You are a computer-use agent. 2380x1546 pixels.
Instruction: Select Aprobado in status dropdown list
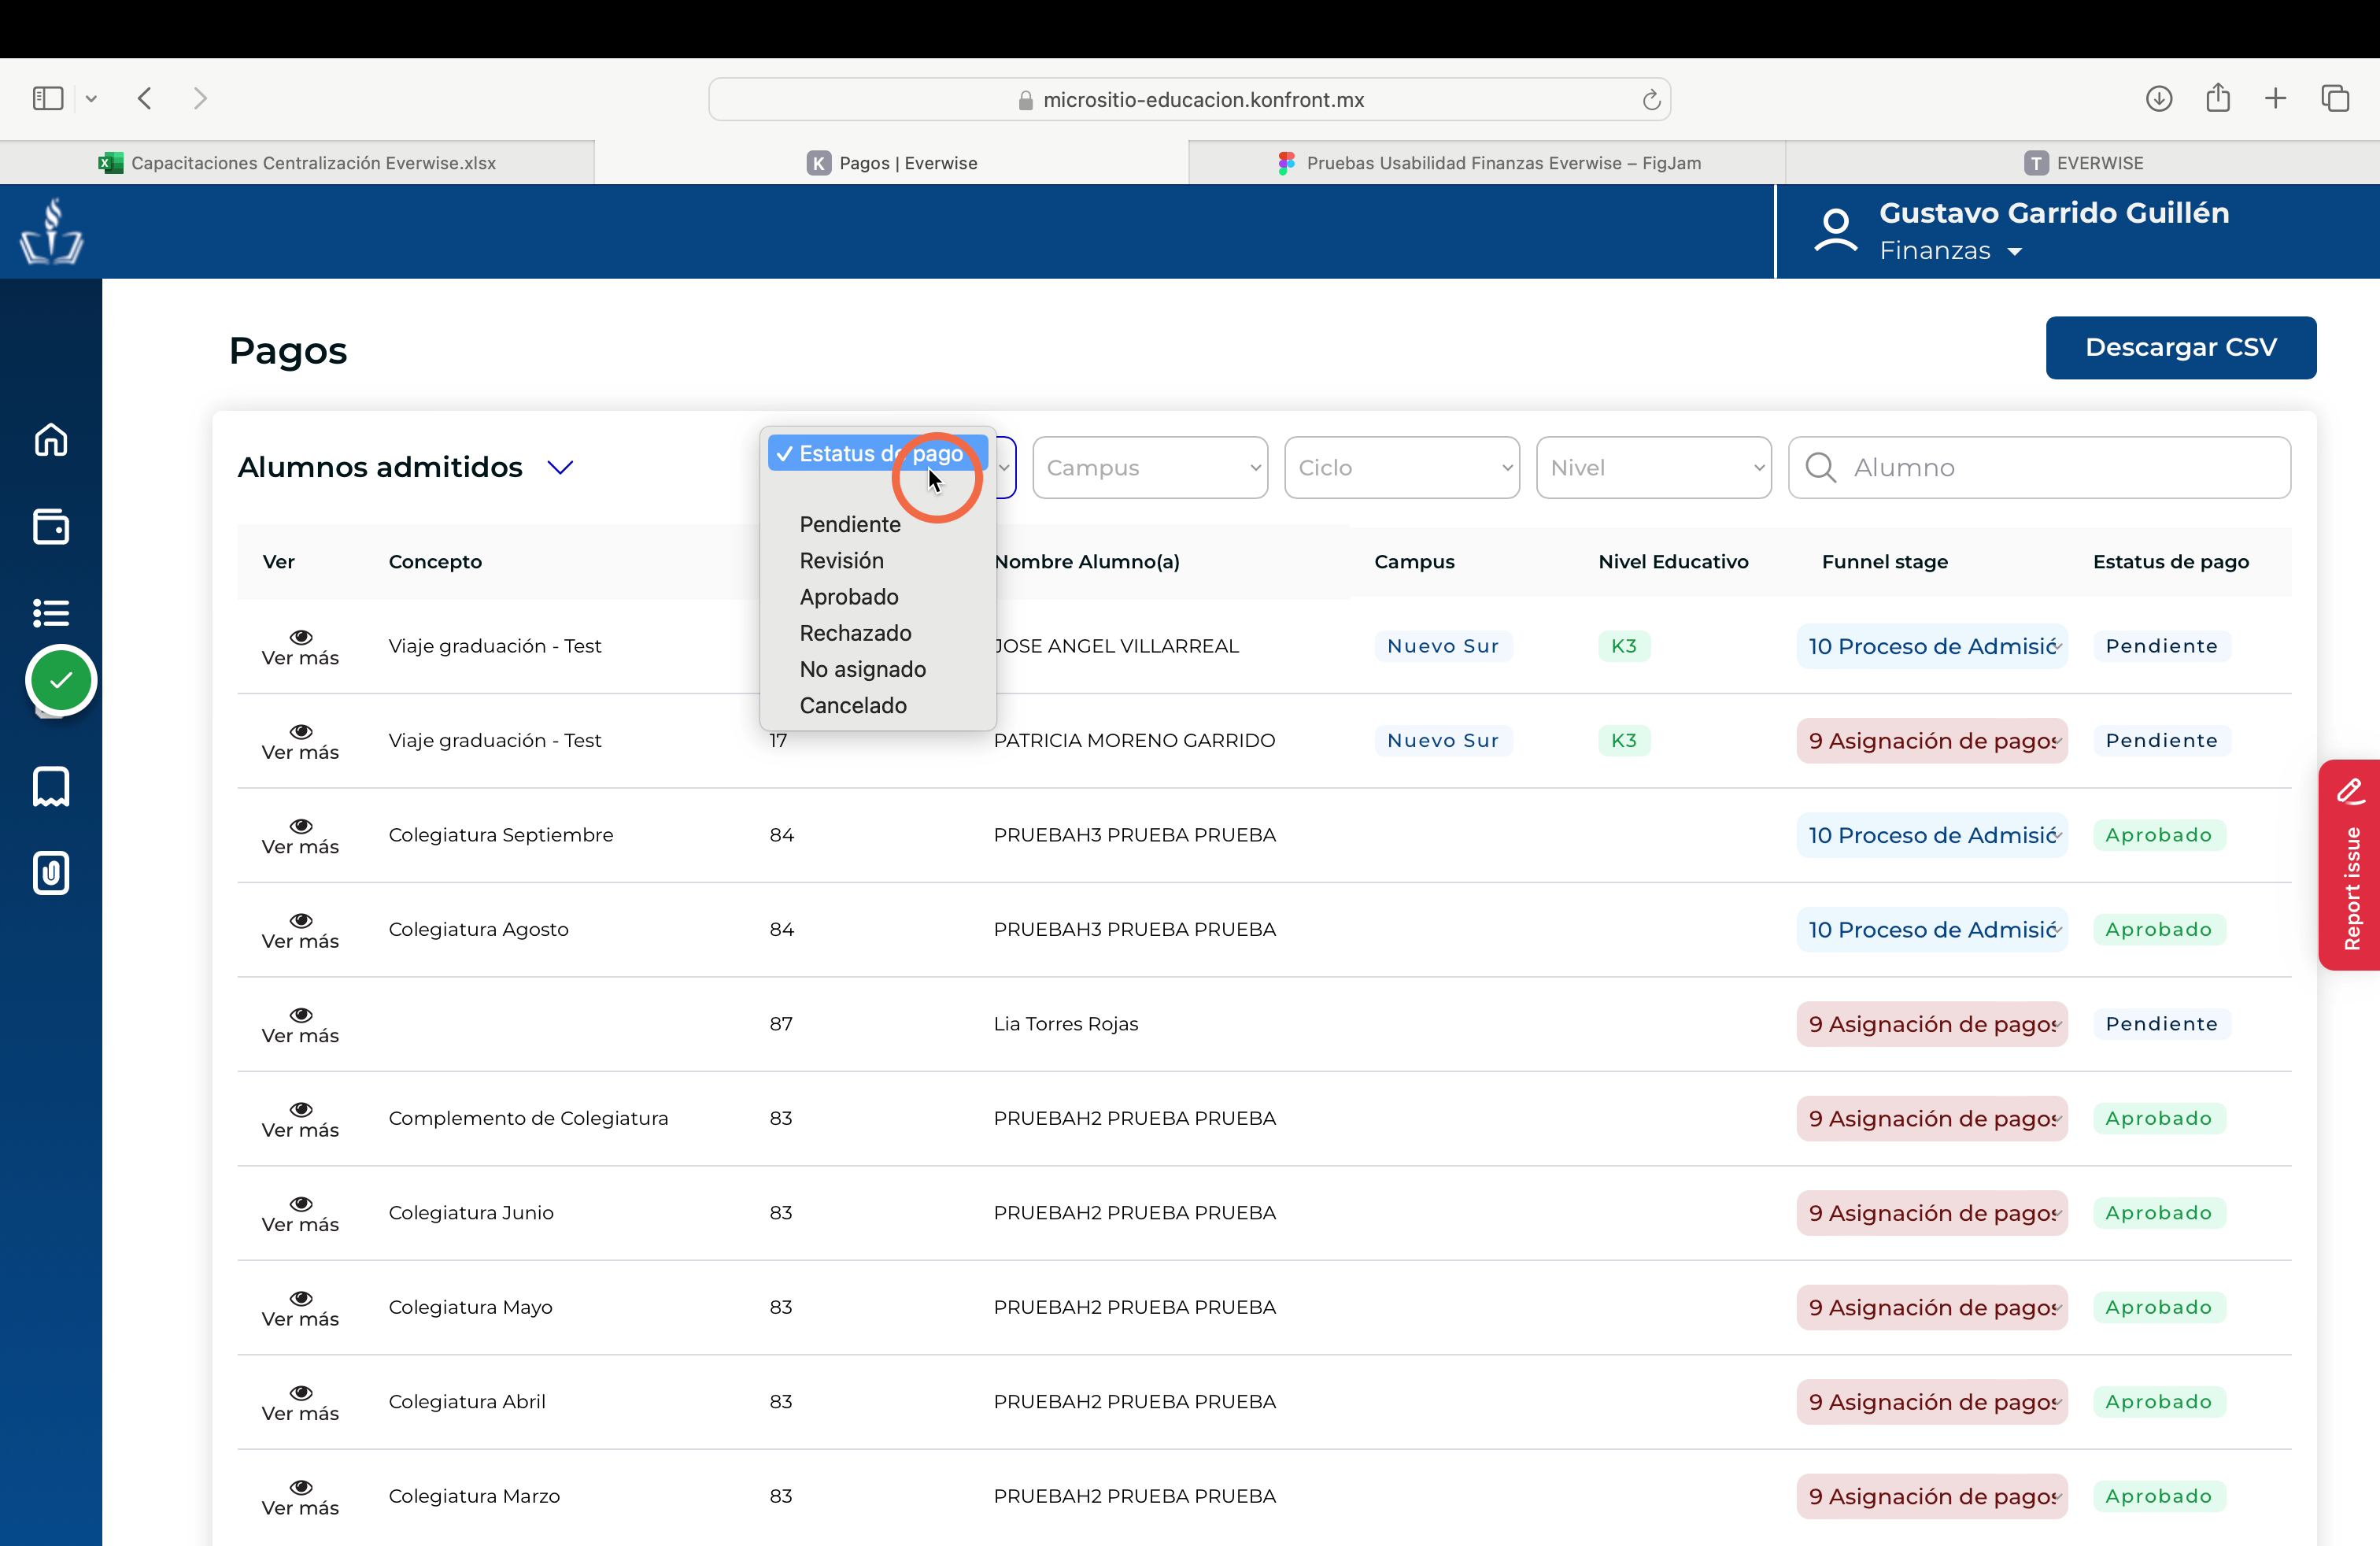(849, 597)
